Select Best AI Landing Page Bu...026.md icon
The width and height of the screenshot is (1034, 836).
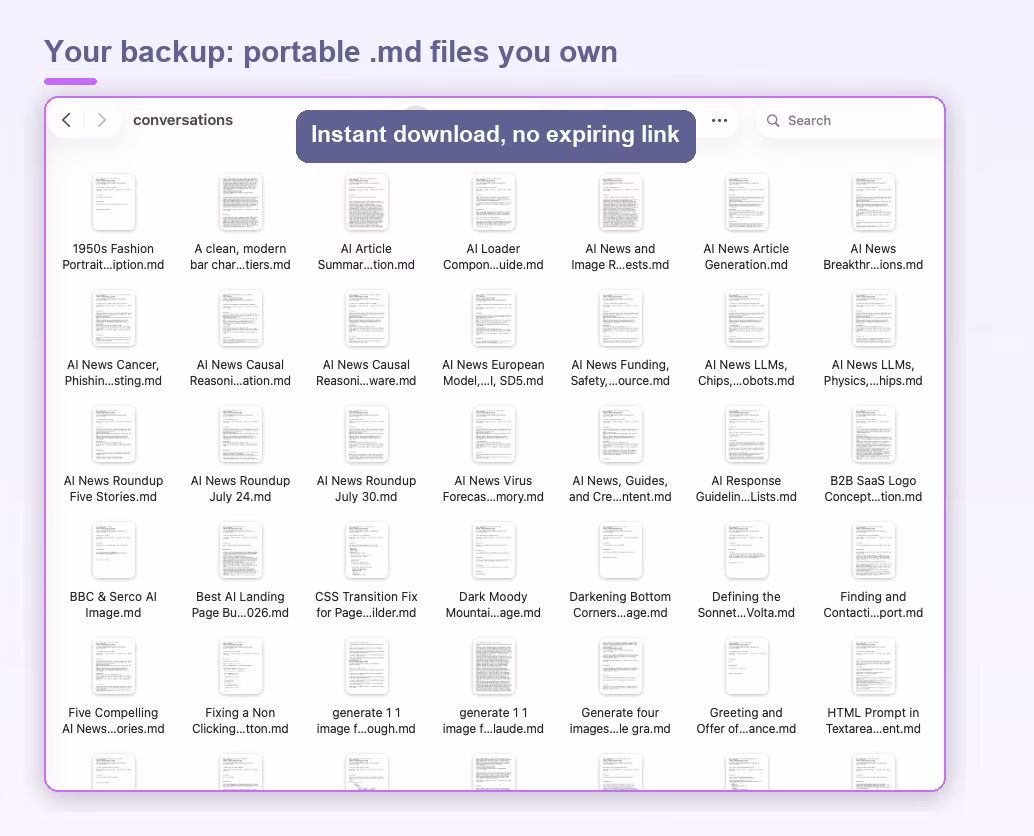tap(240, 551)
